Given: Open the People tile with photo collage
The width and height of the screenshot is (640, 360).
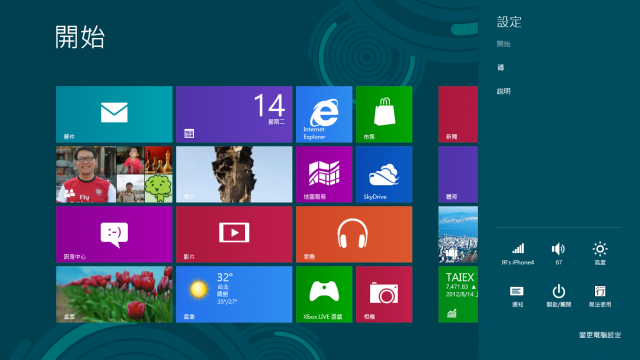Looking at the screenshot, I should pyautogui.click(x=114, y=174).
